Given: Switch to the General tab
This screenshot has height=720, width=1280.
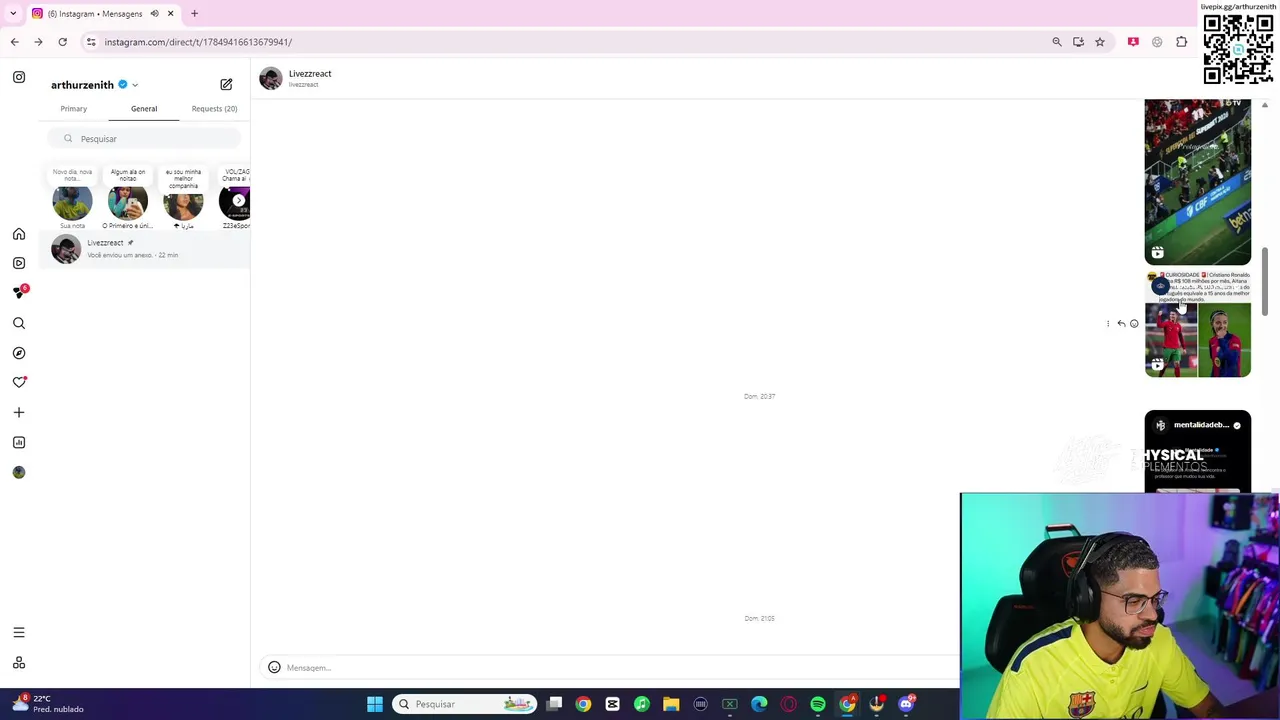Looking at the screenshot, I should coord(144,108).
